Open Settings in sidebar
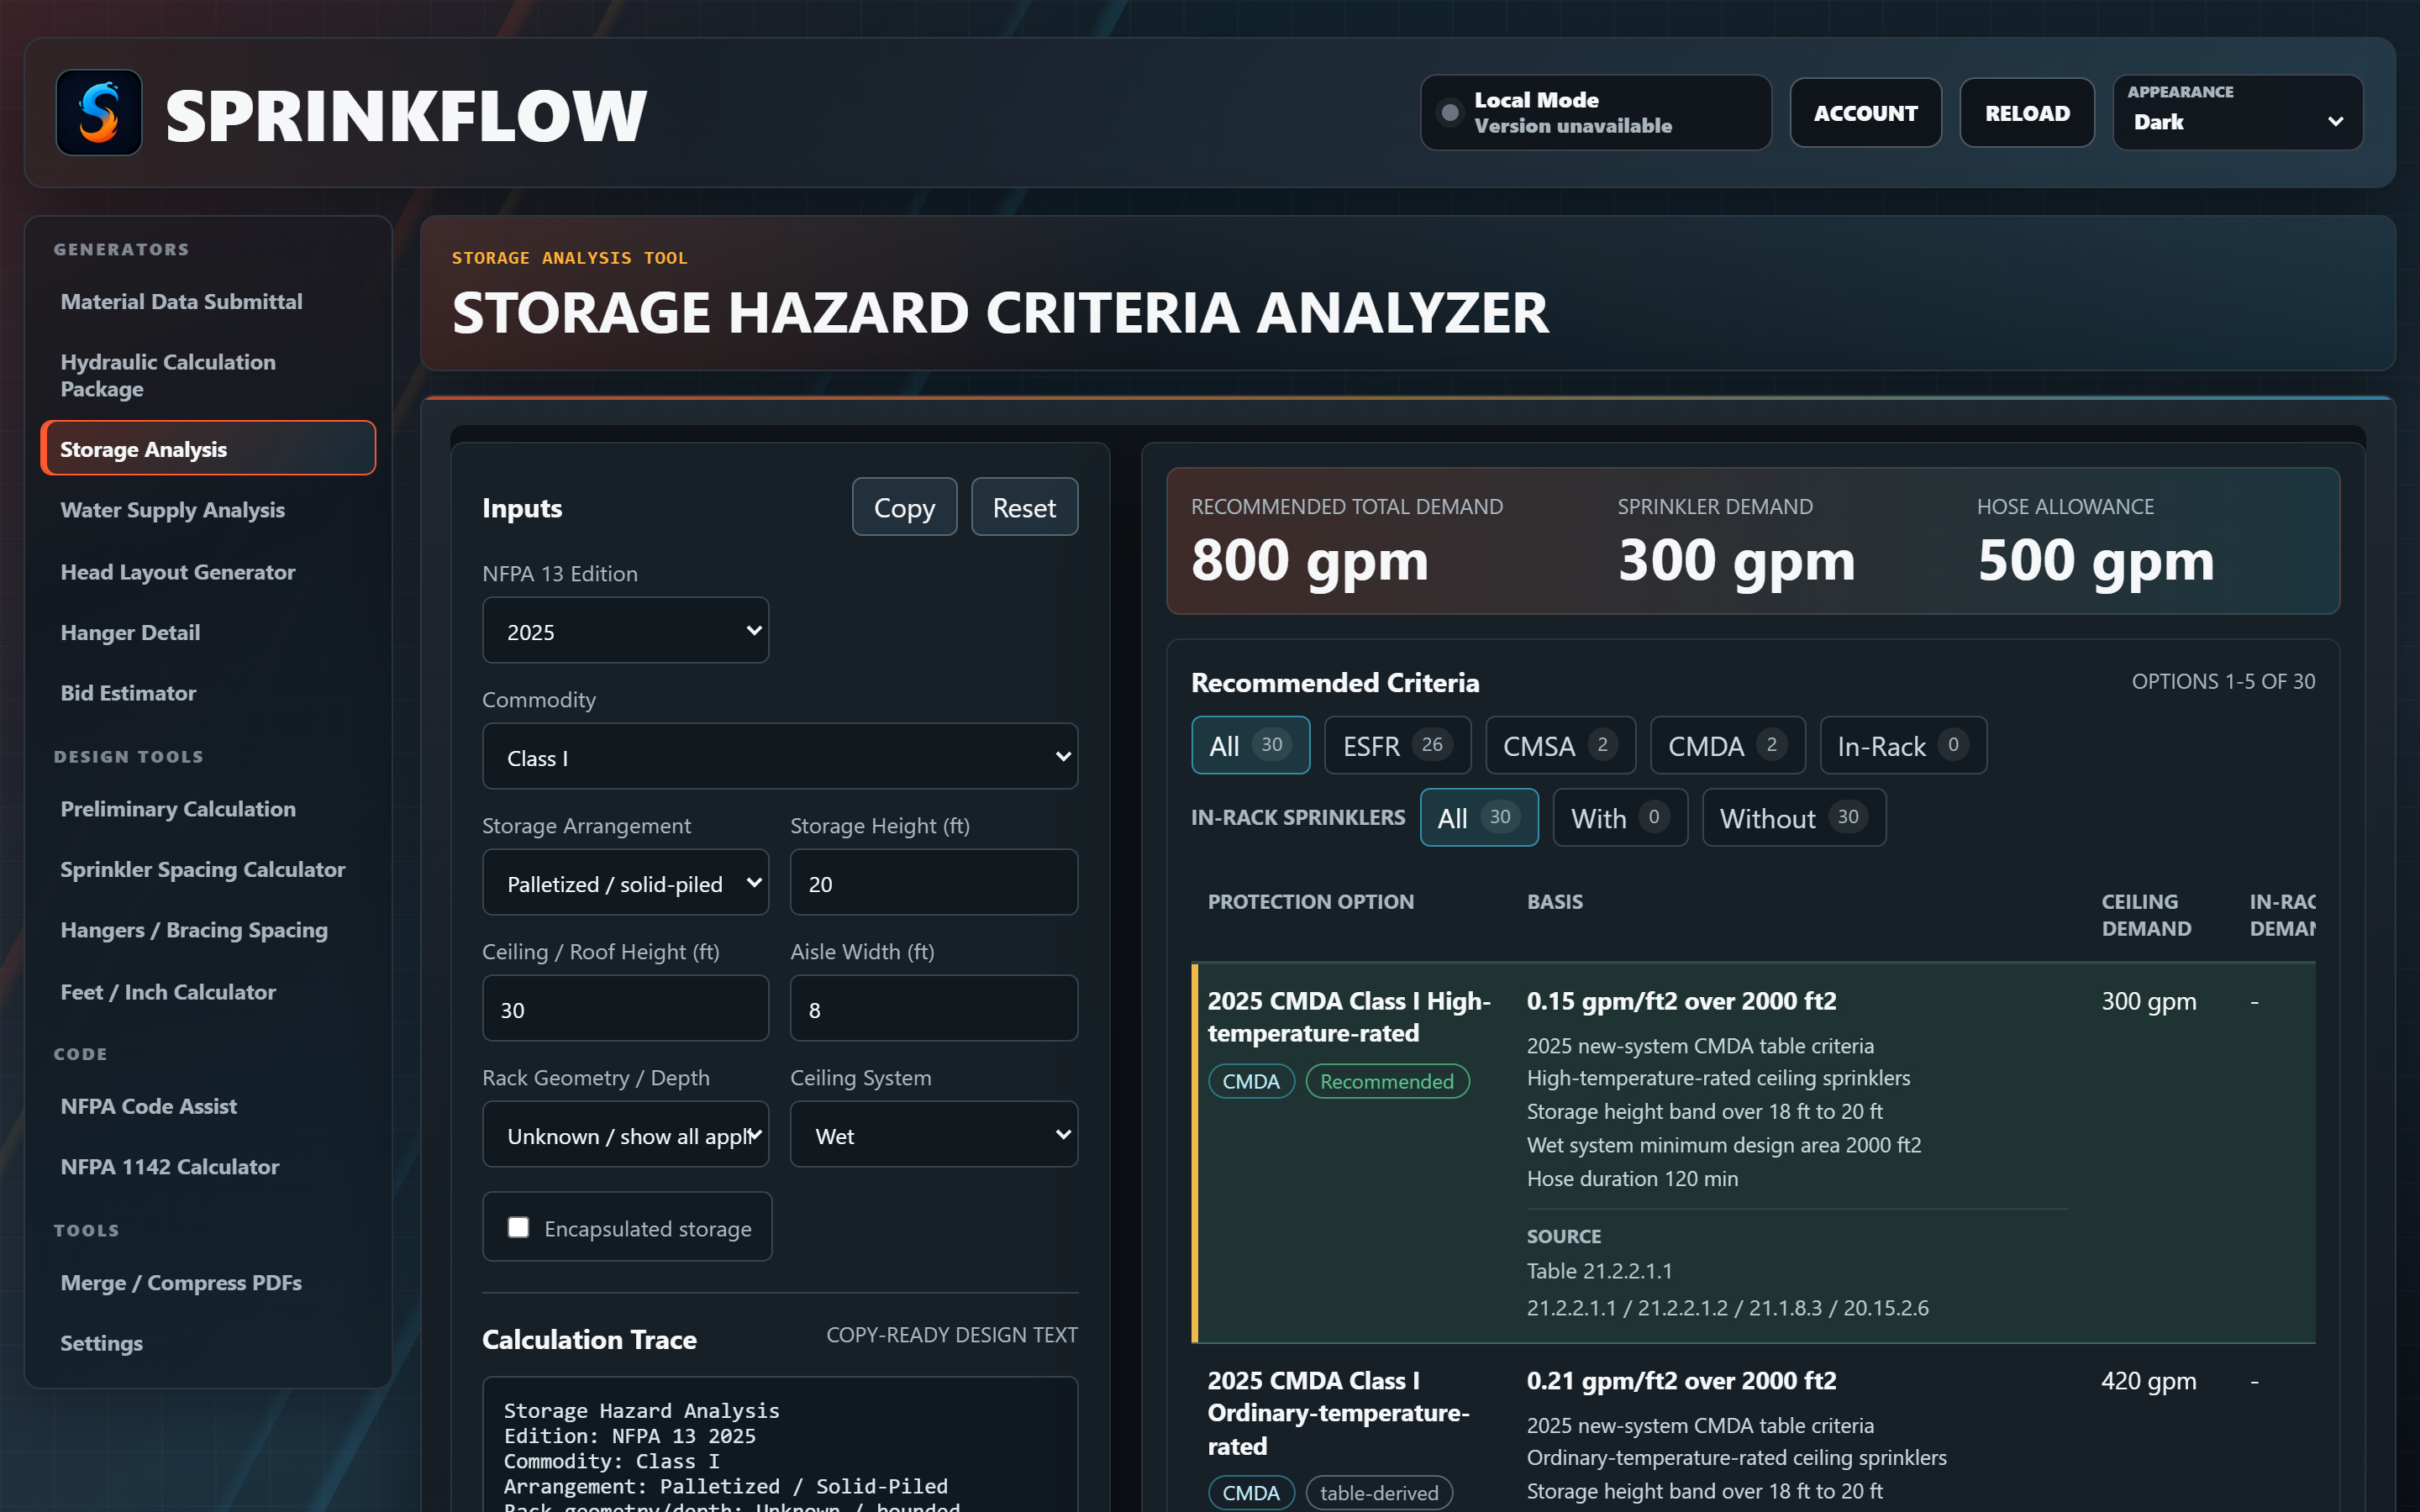 [x=208, y=1343]
